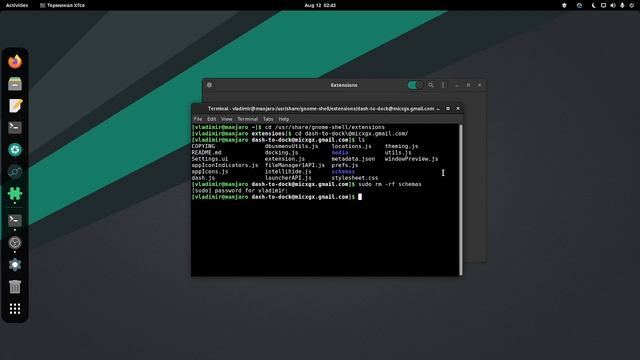This screenshot has height=360, width=640.
Task: Click 'Settings.ui' in terminal listing
Action: point(210,159)
